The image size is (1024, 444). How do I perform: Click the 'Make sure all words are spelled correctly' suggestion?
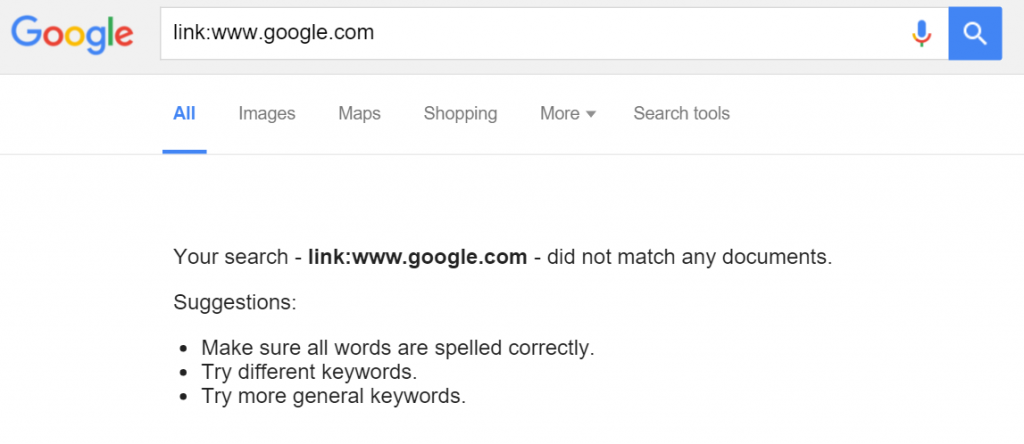398,348
